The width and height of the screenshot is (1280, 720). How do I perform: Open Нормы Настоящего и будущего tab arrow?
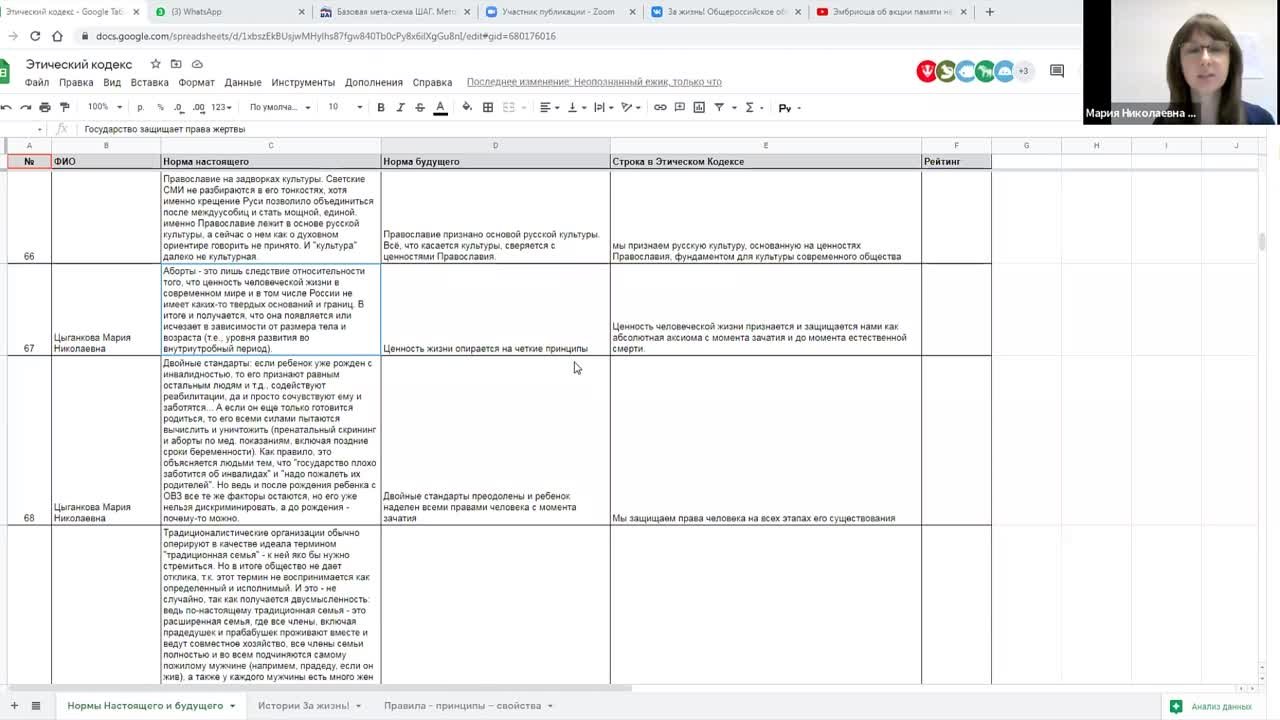(x=232, y=706)
